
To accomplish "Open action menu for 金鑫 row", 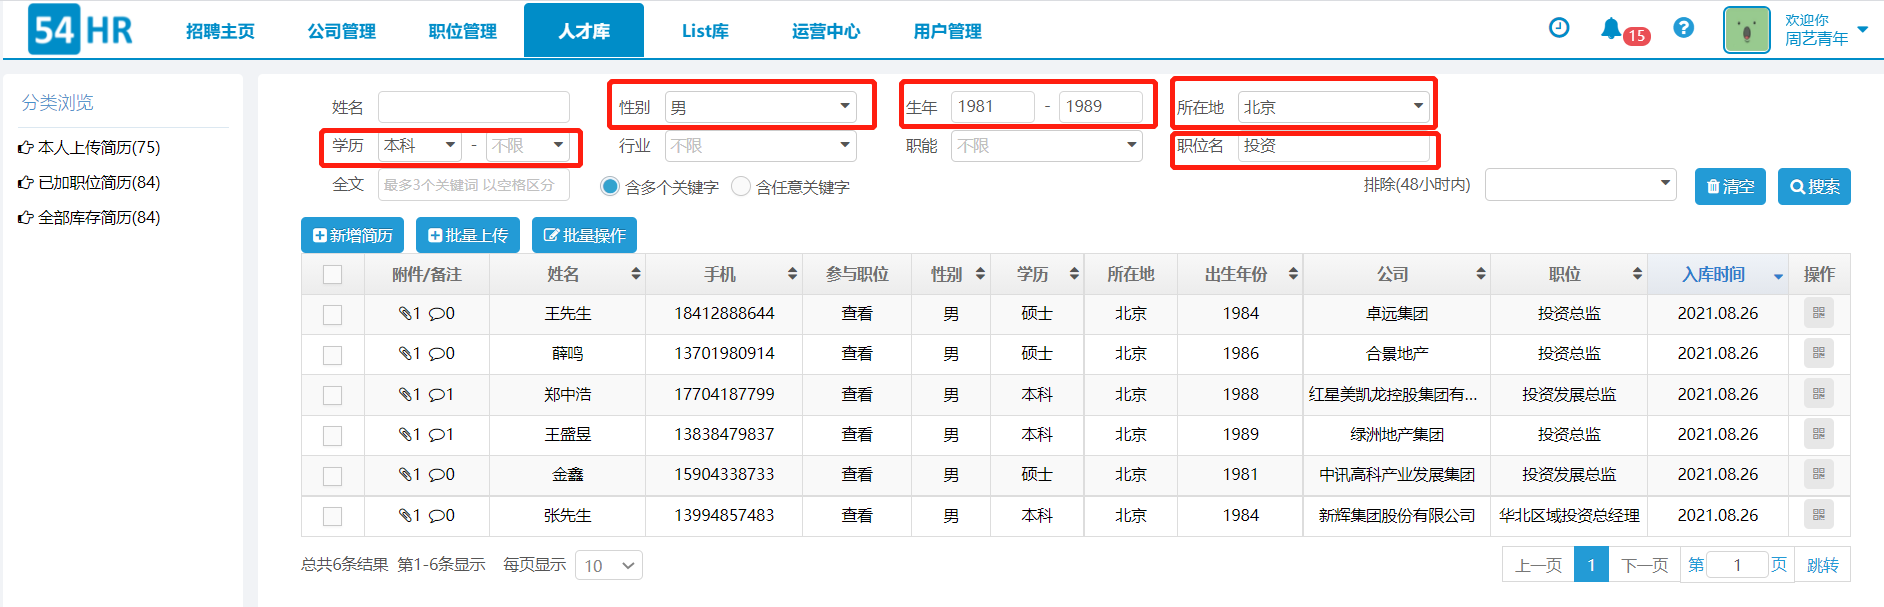I will (1819, 474).
